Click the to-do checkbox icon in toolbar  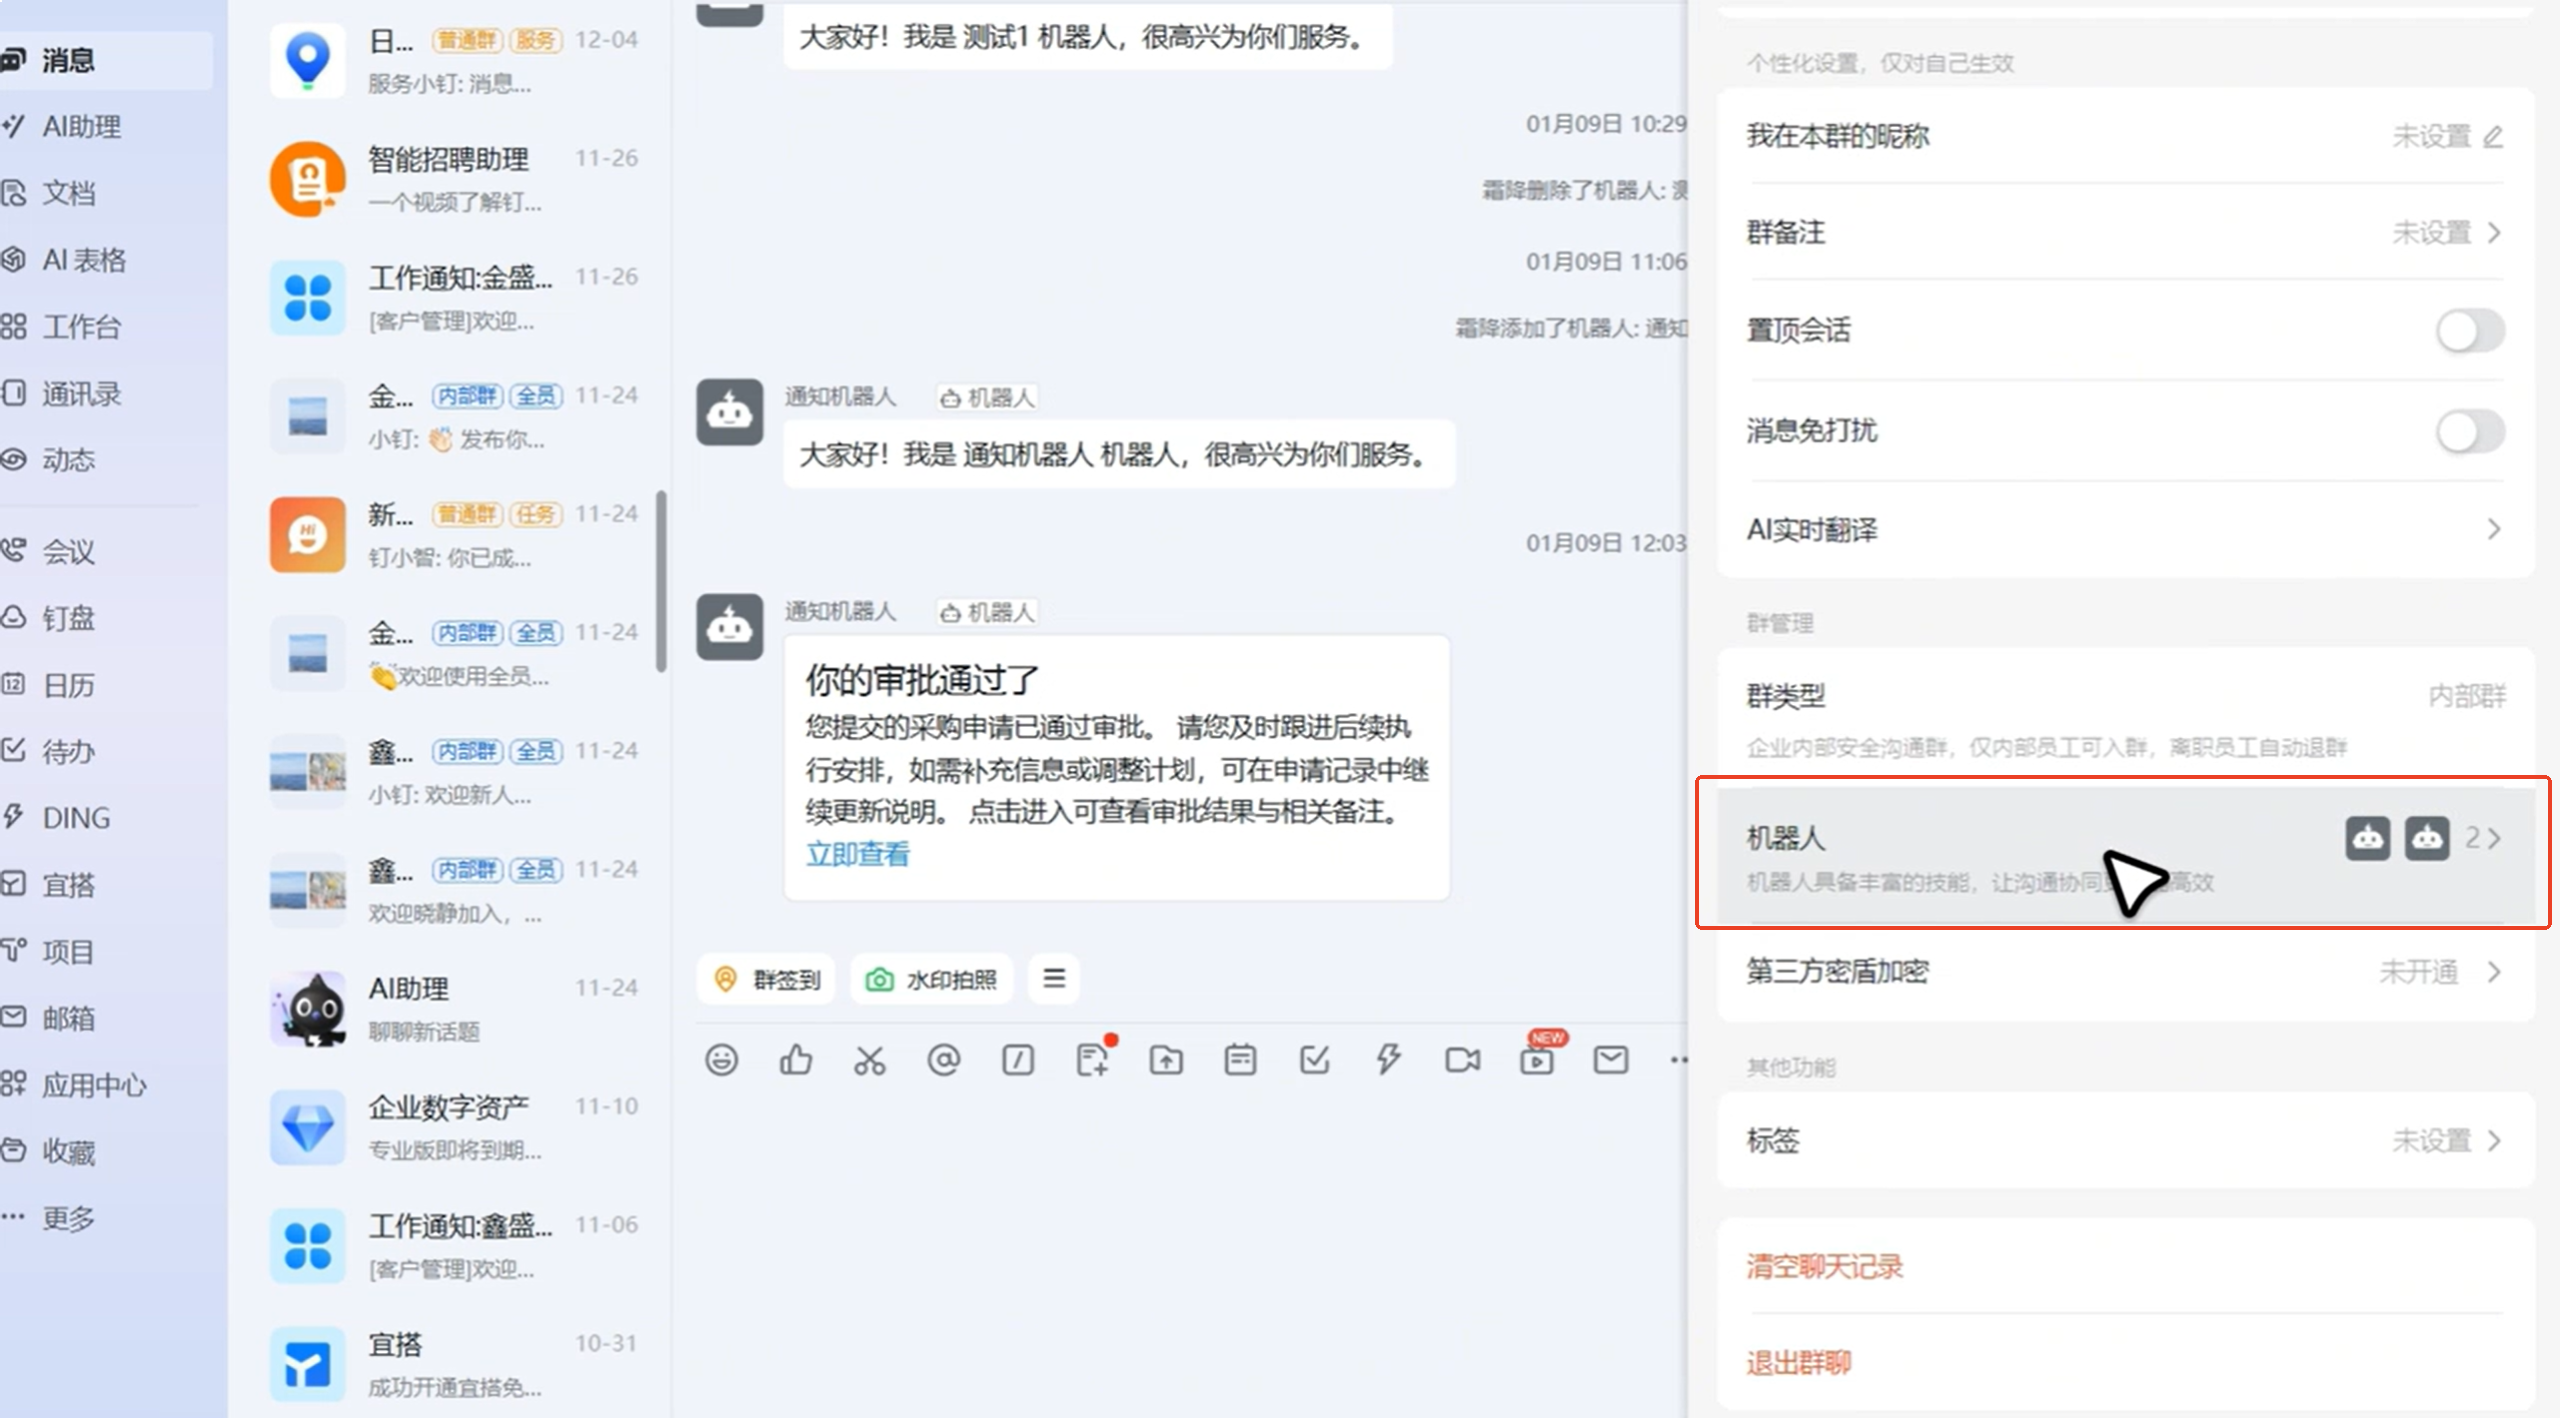click(1314, 1060)
